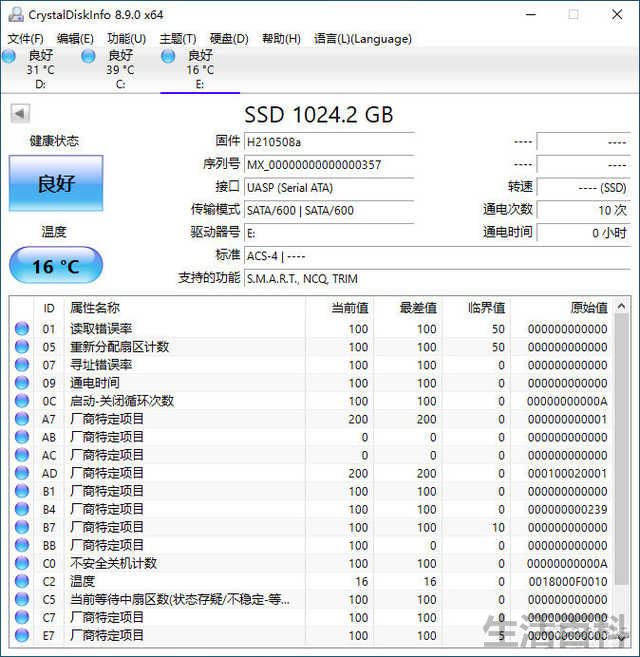The height and width of the screenshot is (657, 640).
Task: Click the interface field UASP (Serial ATA)
Action: [x=329, y=187]
